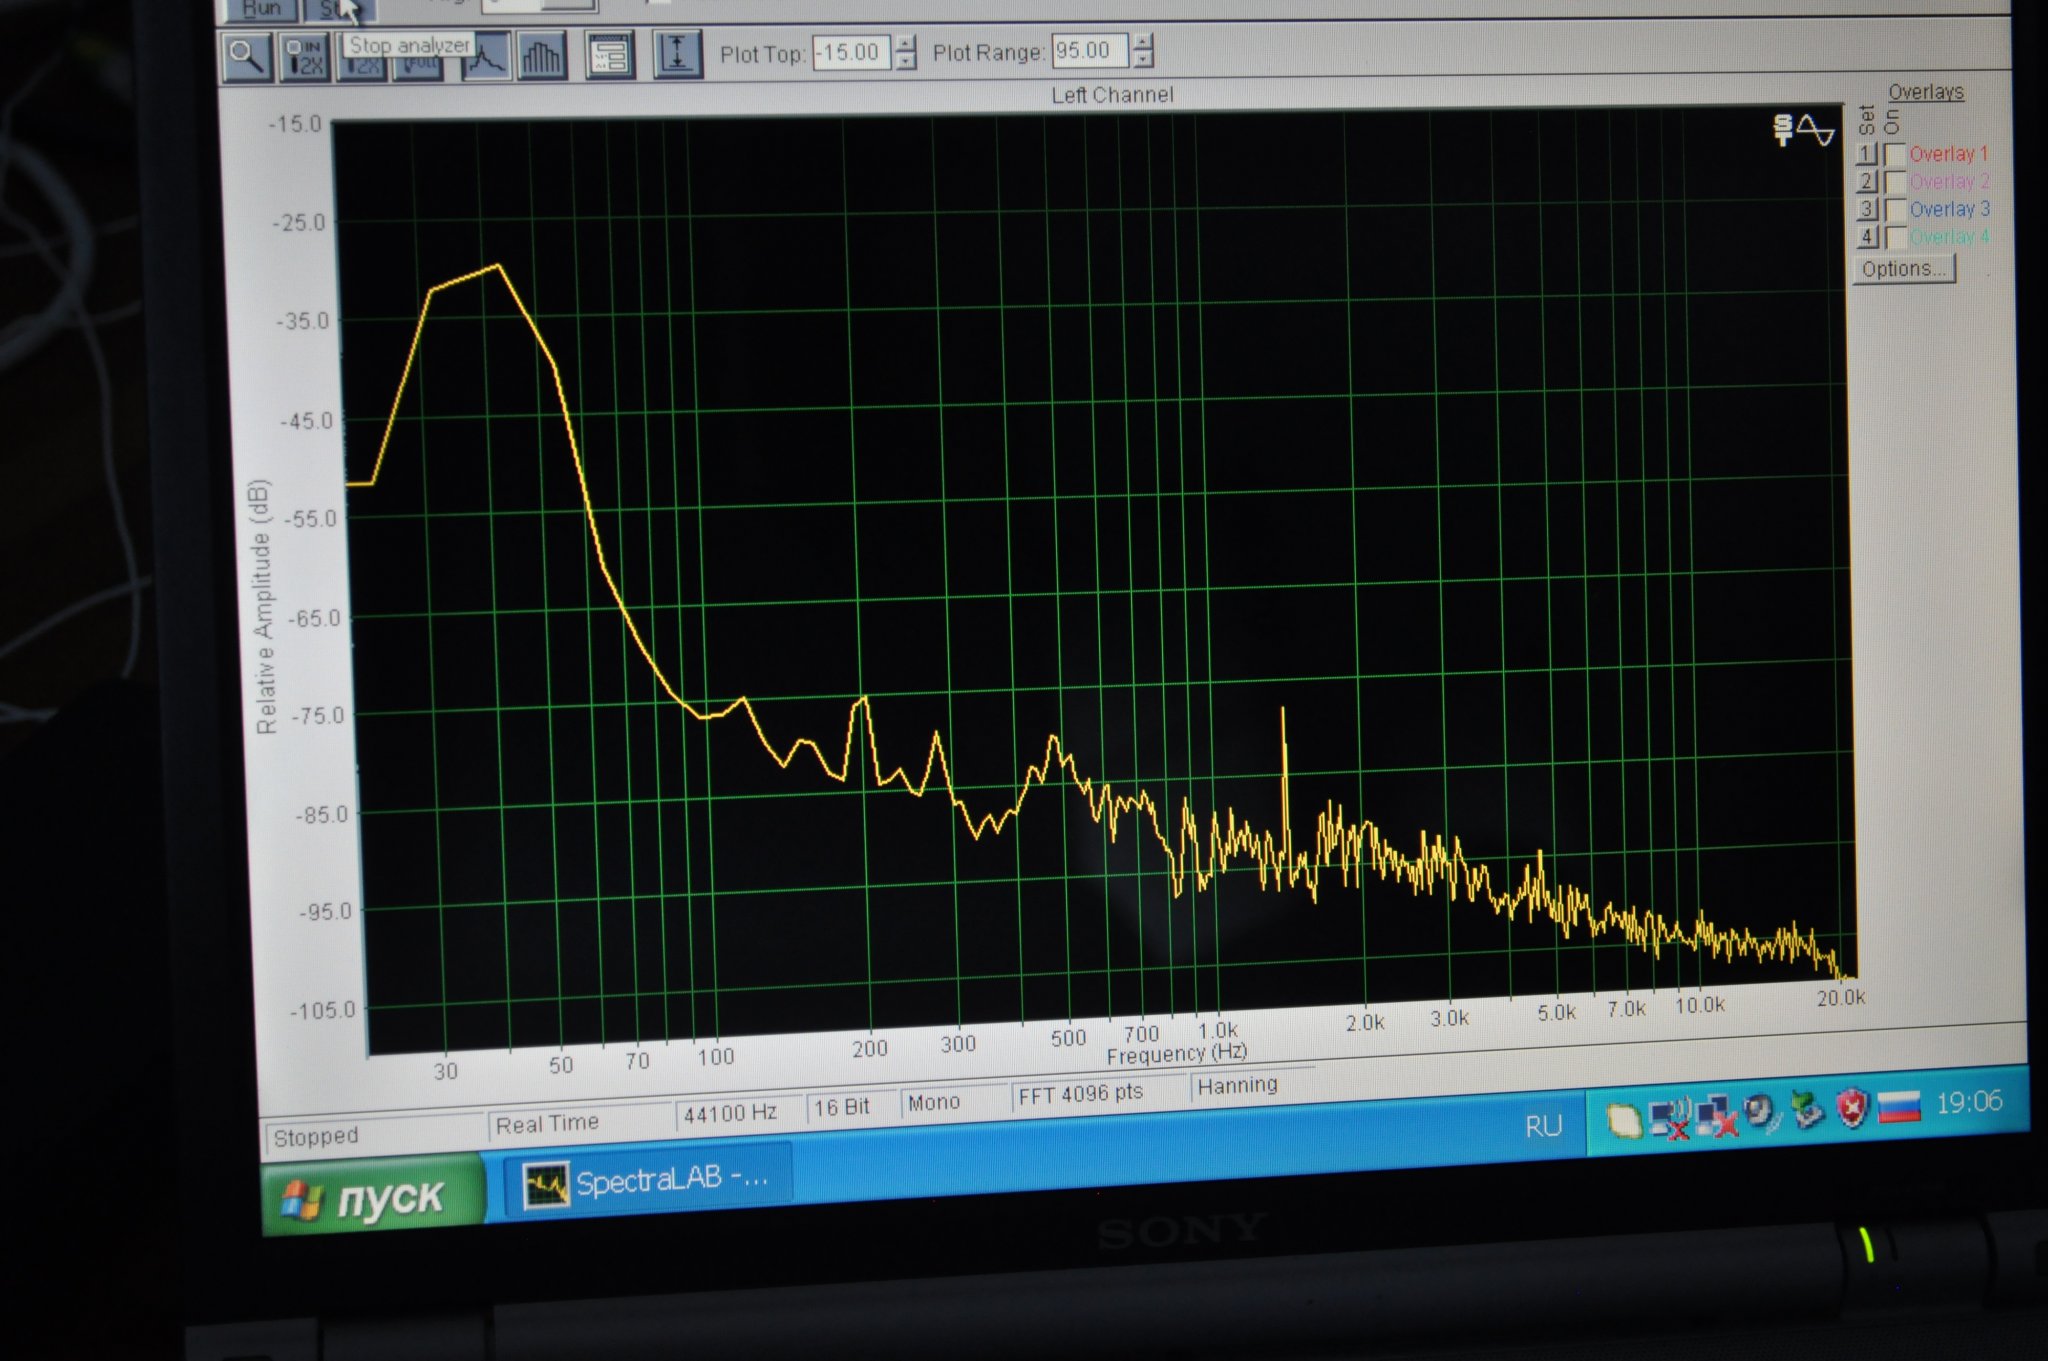The image size is (2048, 1361).
Task: Click the 16 Bit status field
Action: click(x=851, y=1105)
